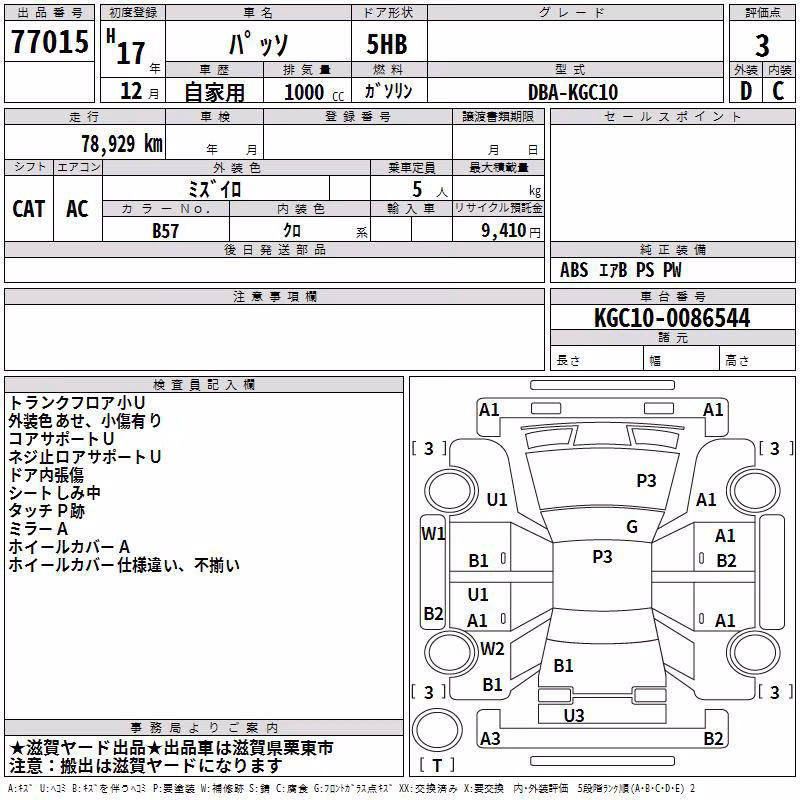Click the color number B57 cell
Image resolution: width=800 pixels, height=800 pixels.
166,230
